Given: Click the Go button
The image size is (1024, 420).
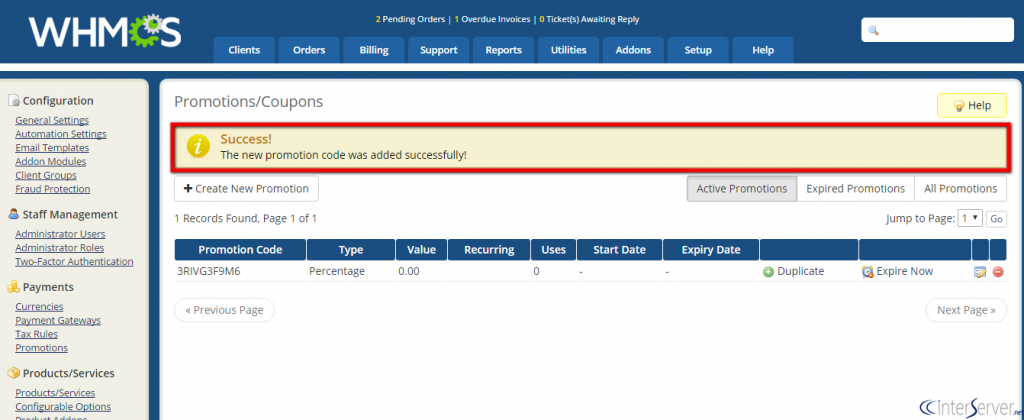Looking at the screenshot, I should (x=997, y=219).
